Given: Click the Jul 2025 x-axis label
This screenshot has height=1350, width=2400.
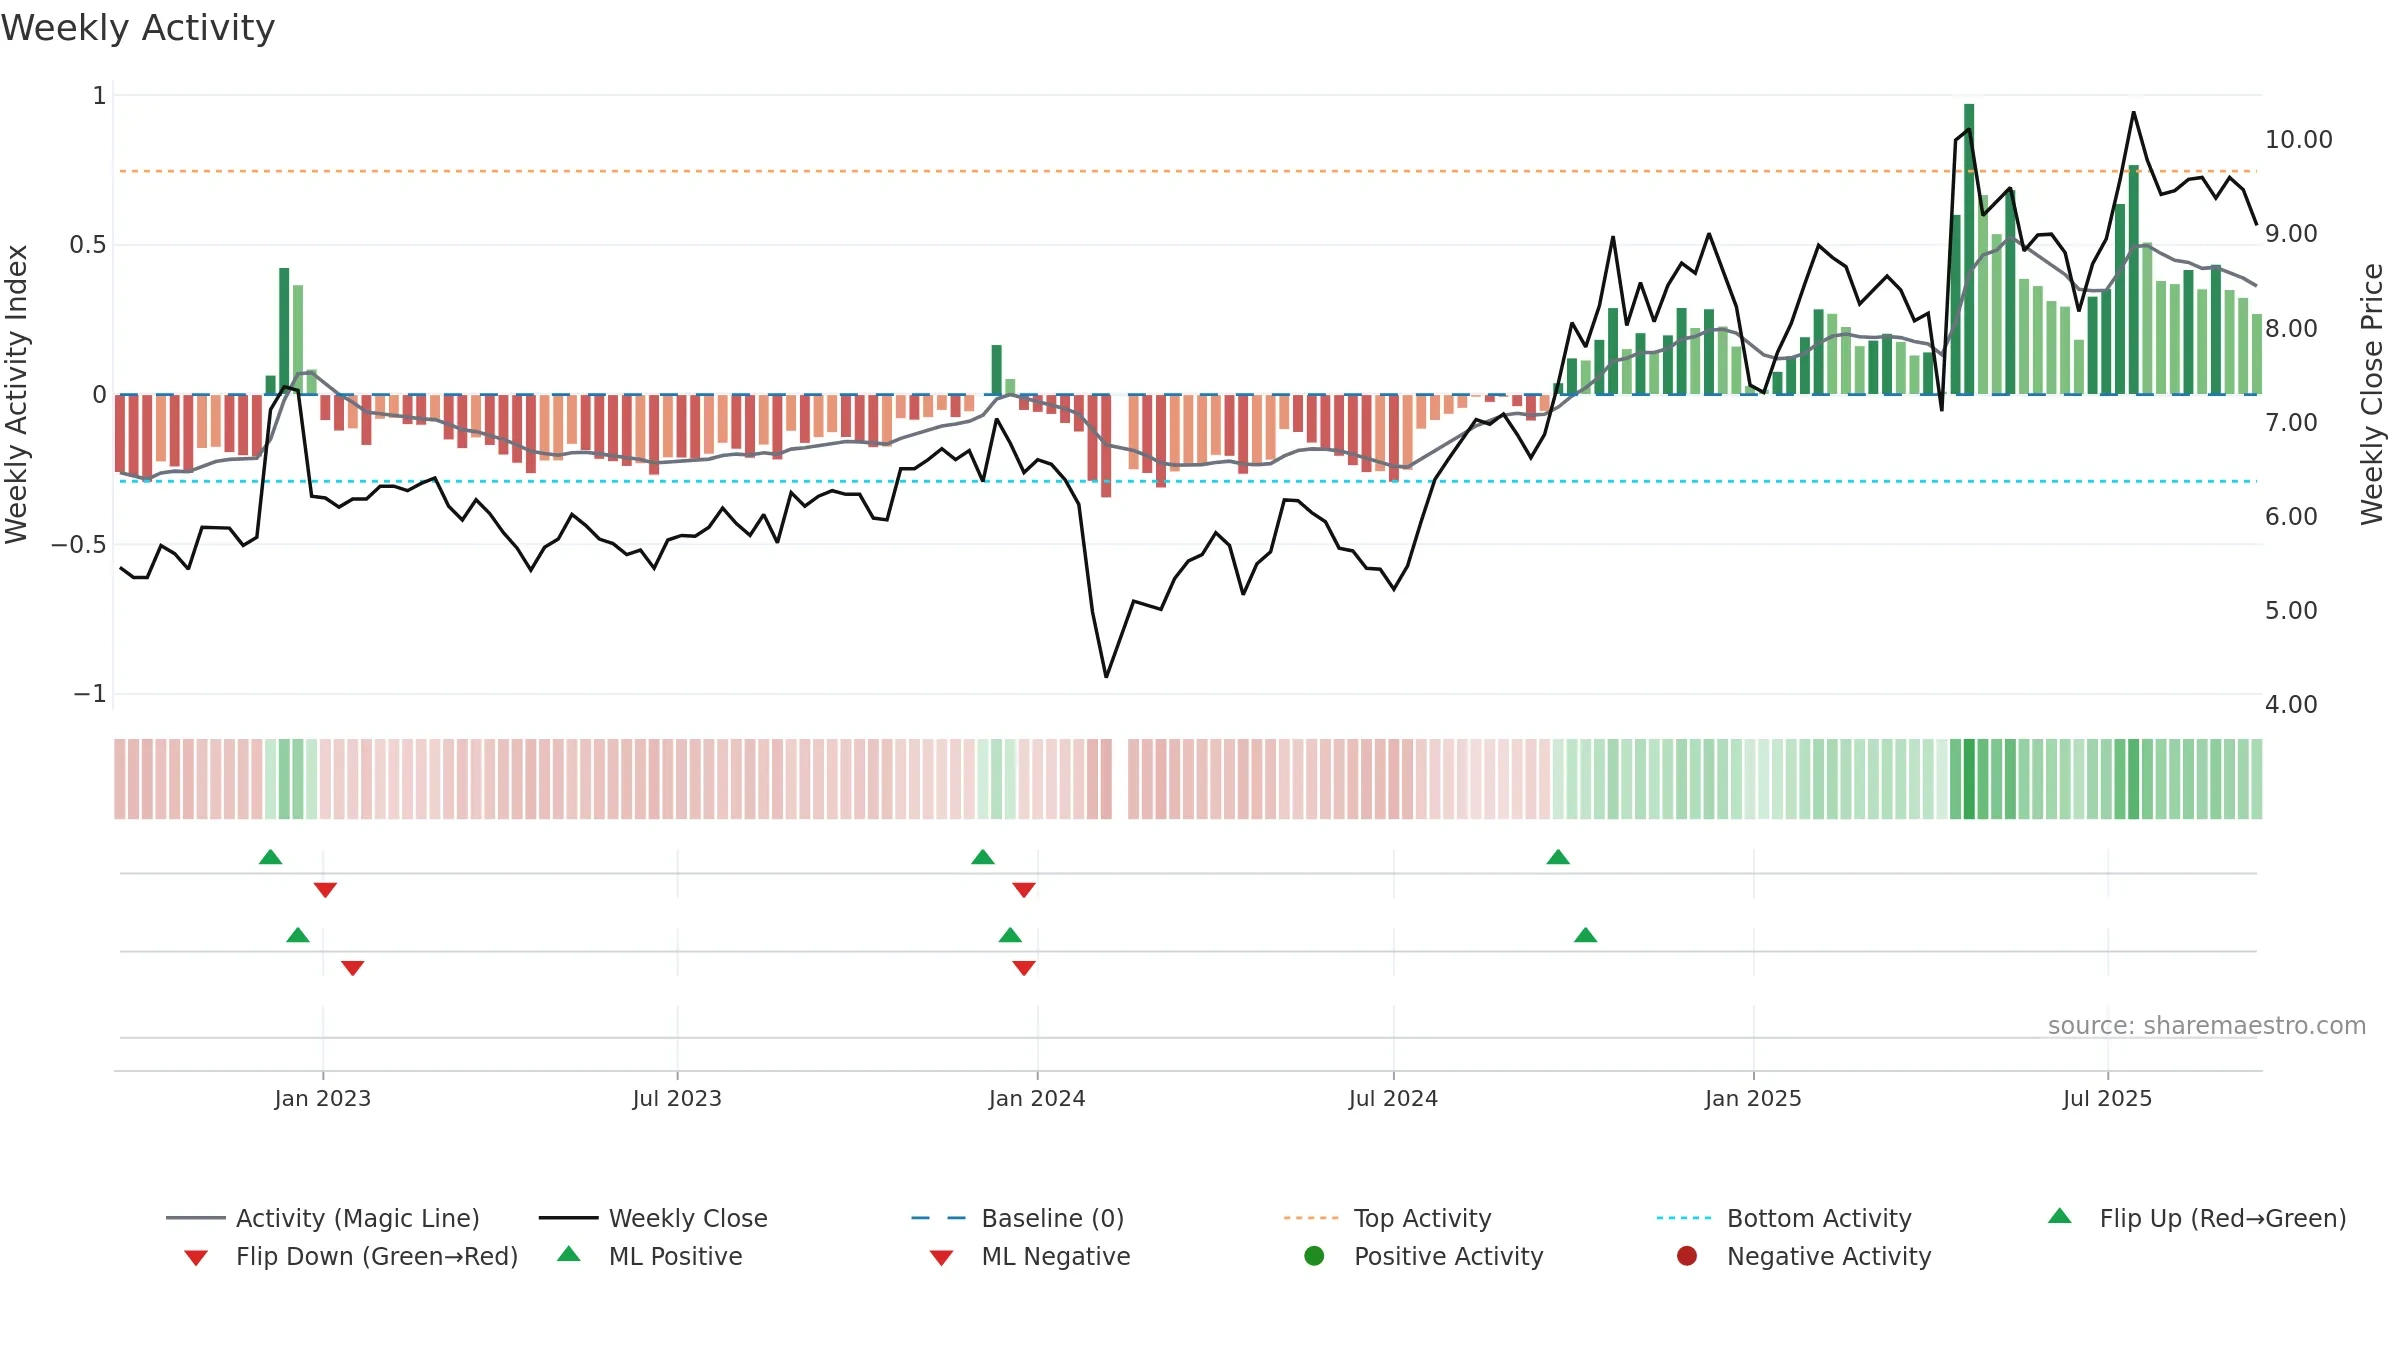Looking at the screenshot, I should 2107,1098.
